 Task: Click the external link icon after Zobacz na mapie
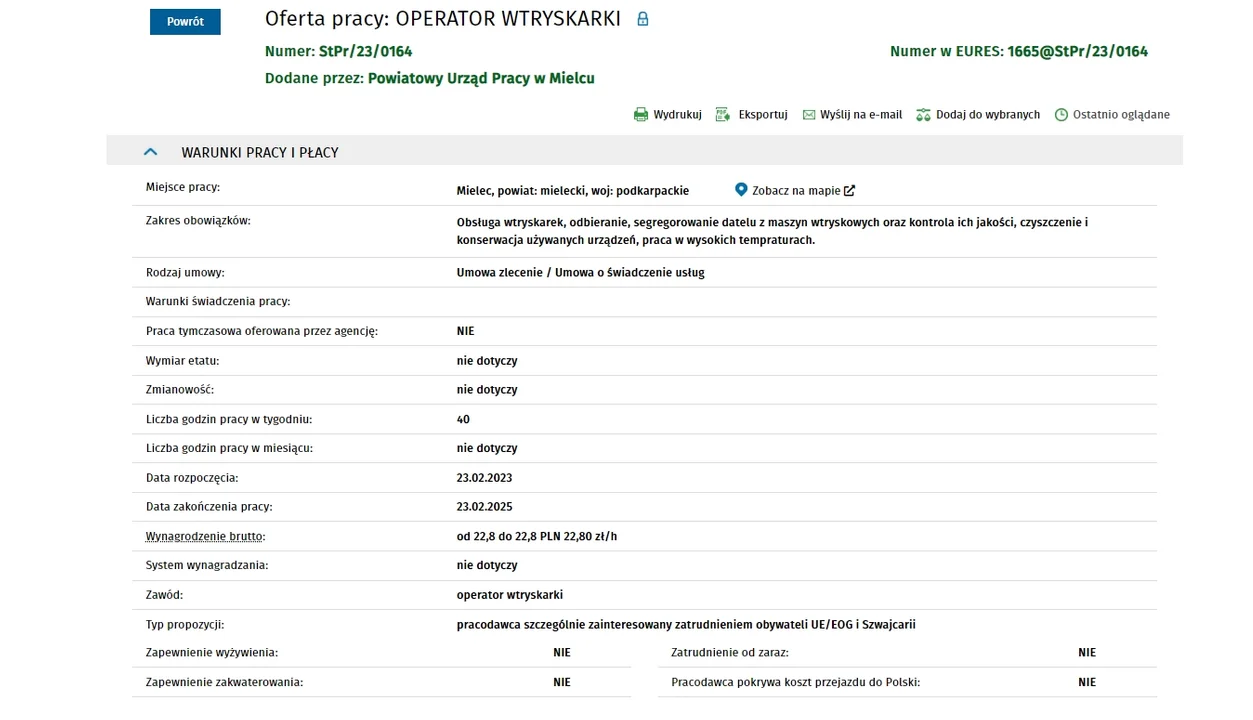[x=849, y=191]
